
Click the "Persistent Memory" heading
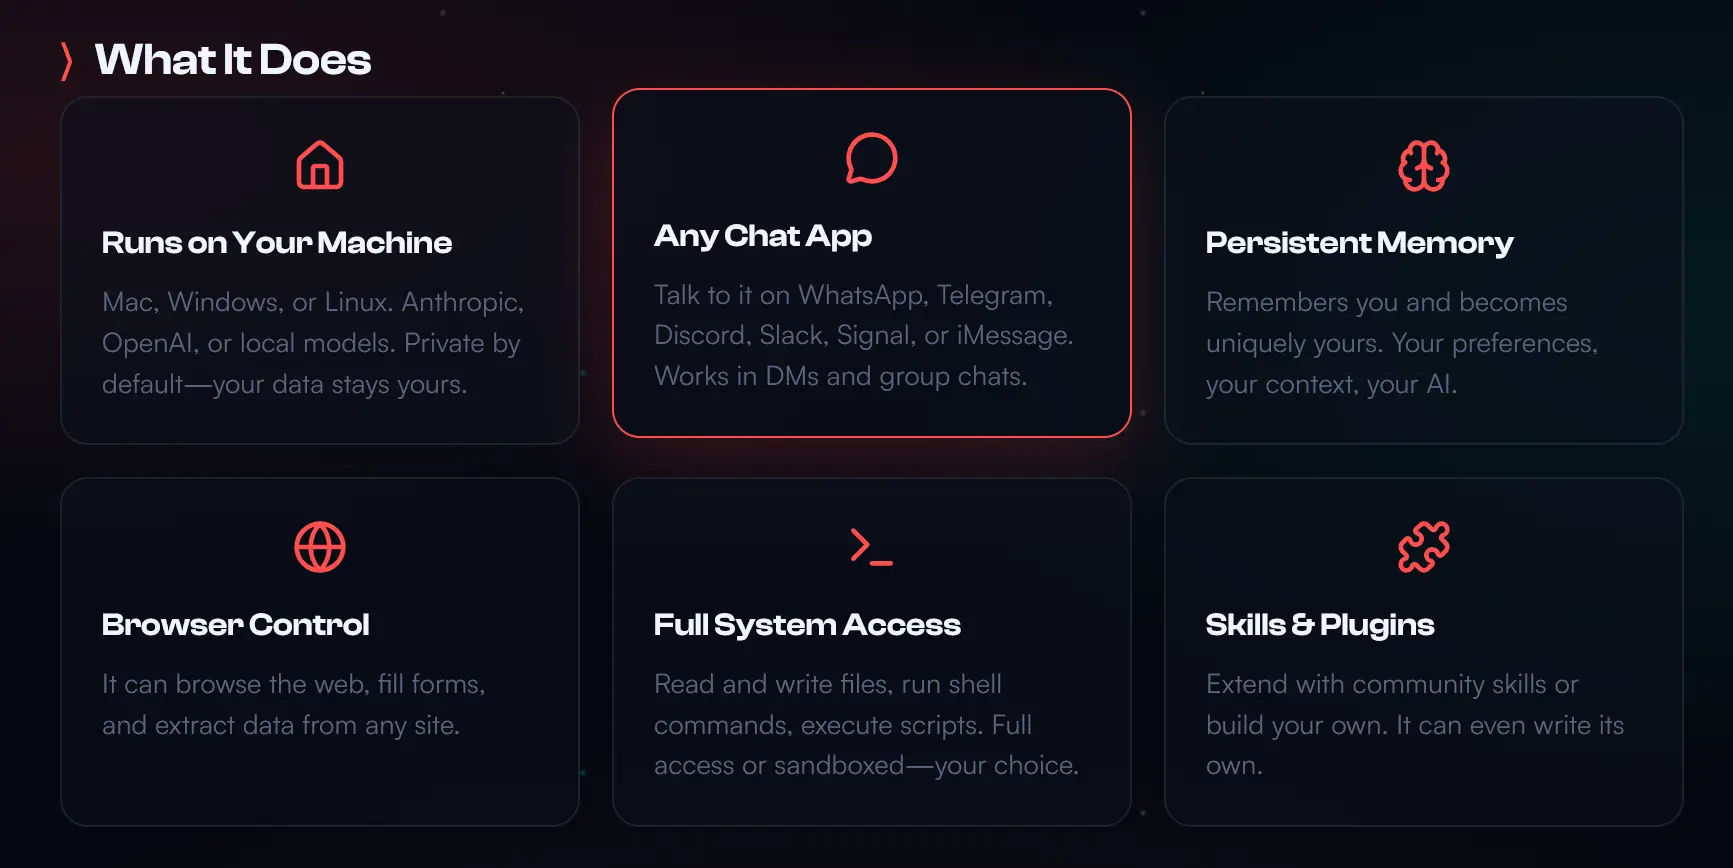tap(1359, 243)
